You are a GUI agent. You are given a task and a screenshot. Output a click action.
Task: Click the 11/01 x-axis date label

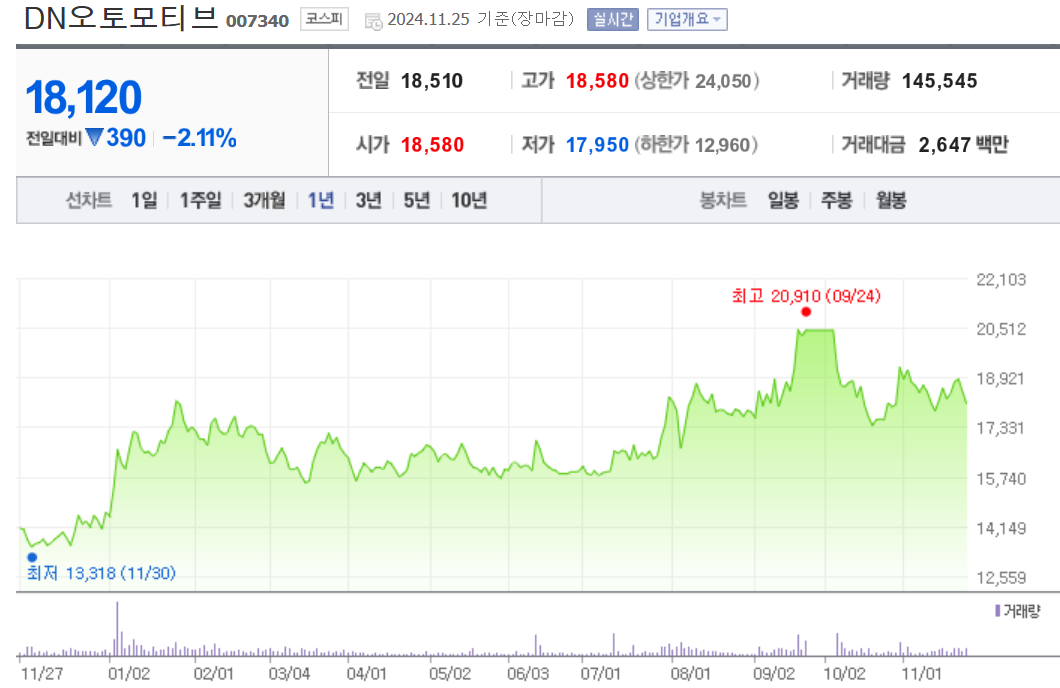[x=922, y=674]
